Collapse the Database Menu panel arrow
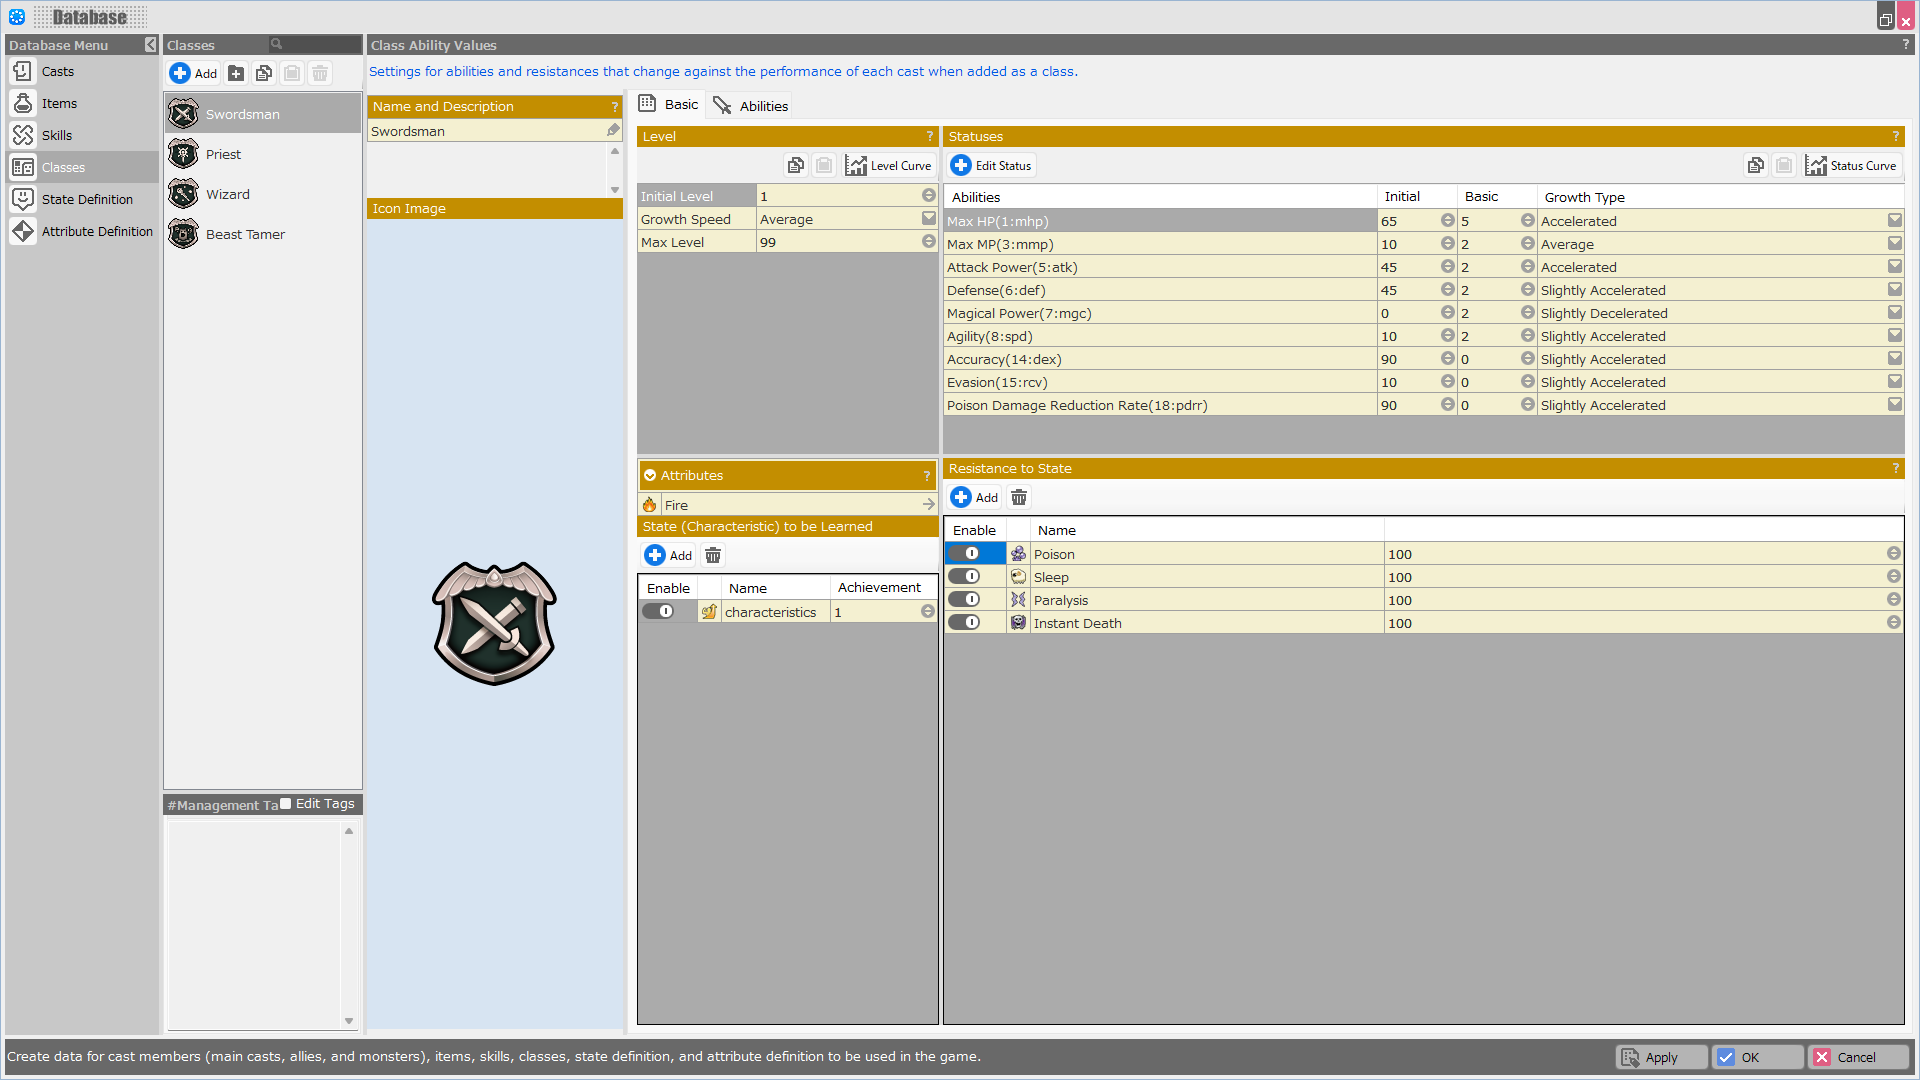This screenshot has height=1080, width=1920. coord(150,45)
